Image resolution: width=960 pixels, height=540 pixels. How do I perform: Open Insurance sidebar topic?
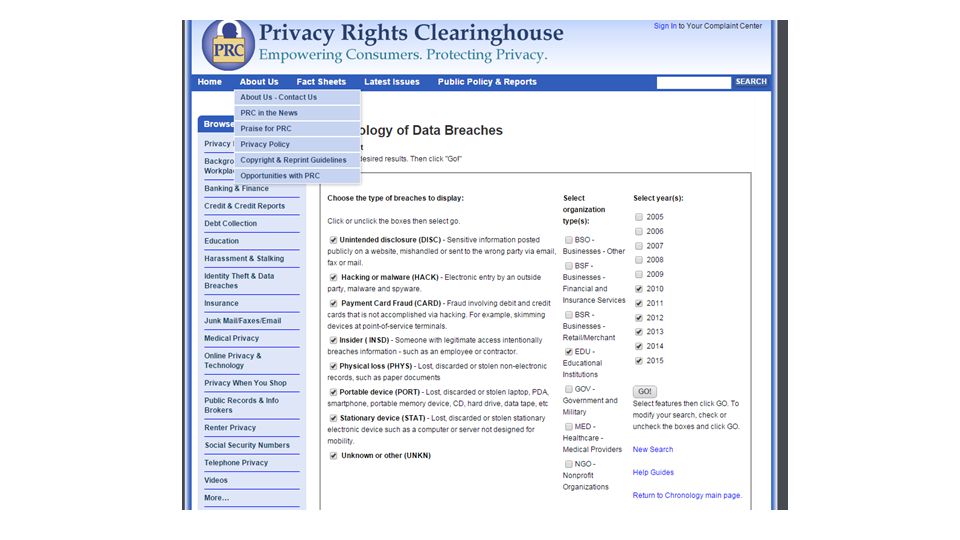pos(221,304)
